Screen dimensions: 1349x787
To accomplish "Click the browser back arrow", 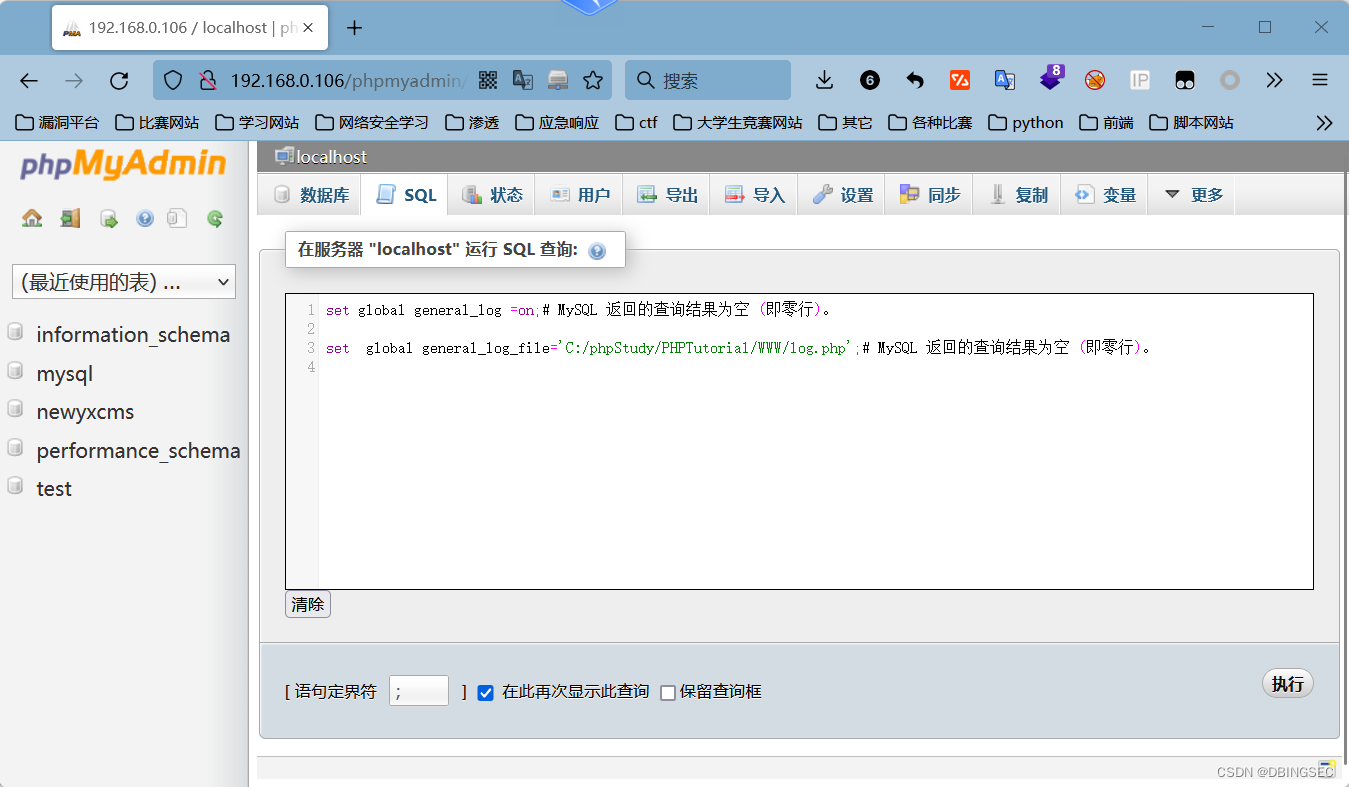I will click(x=29, y=81).
